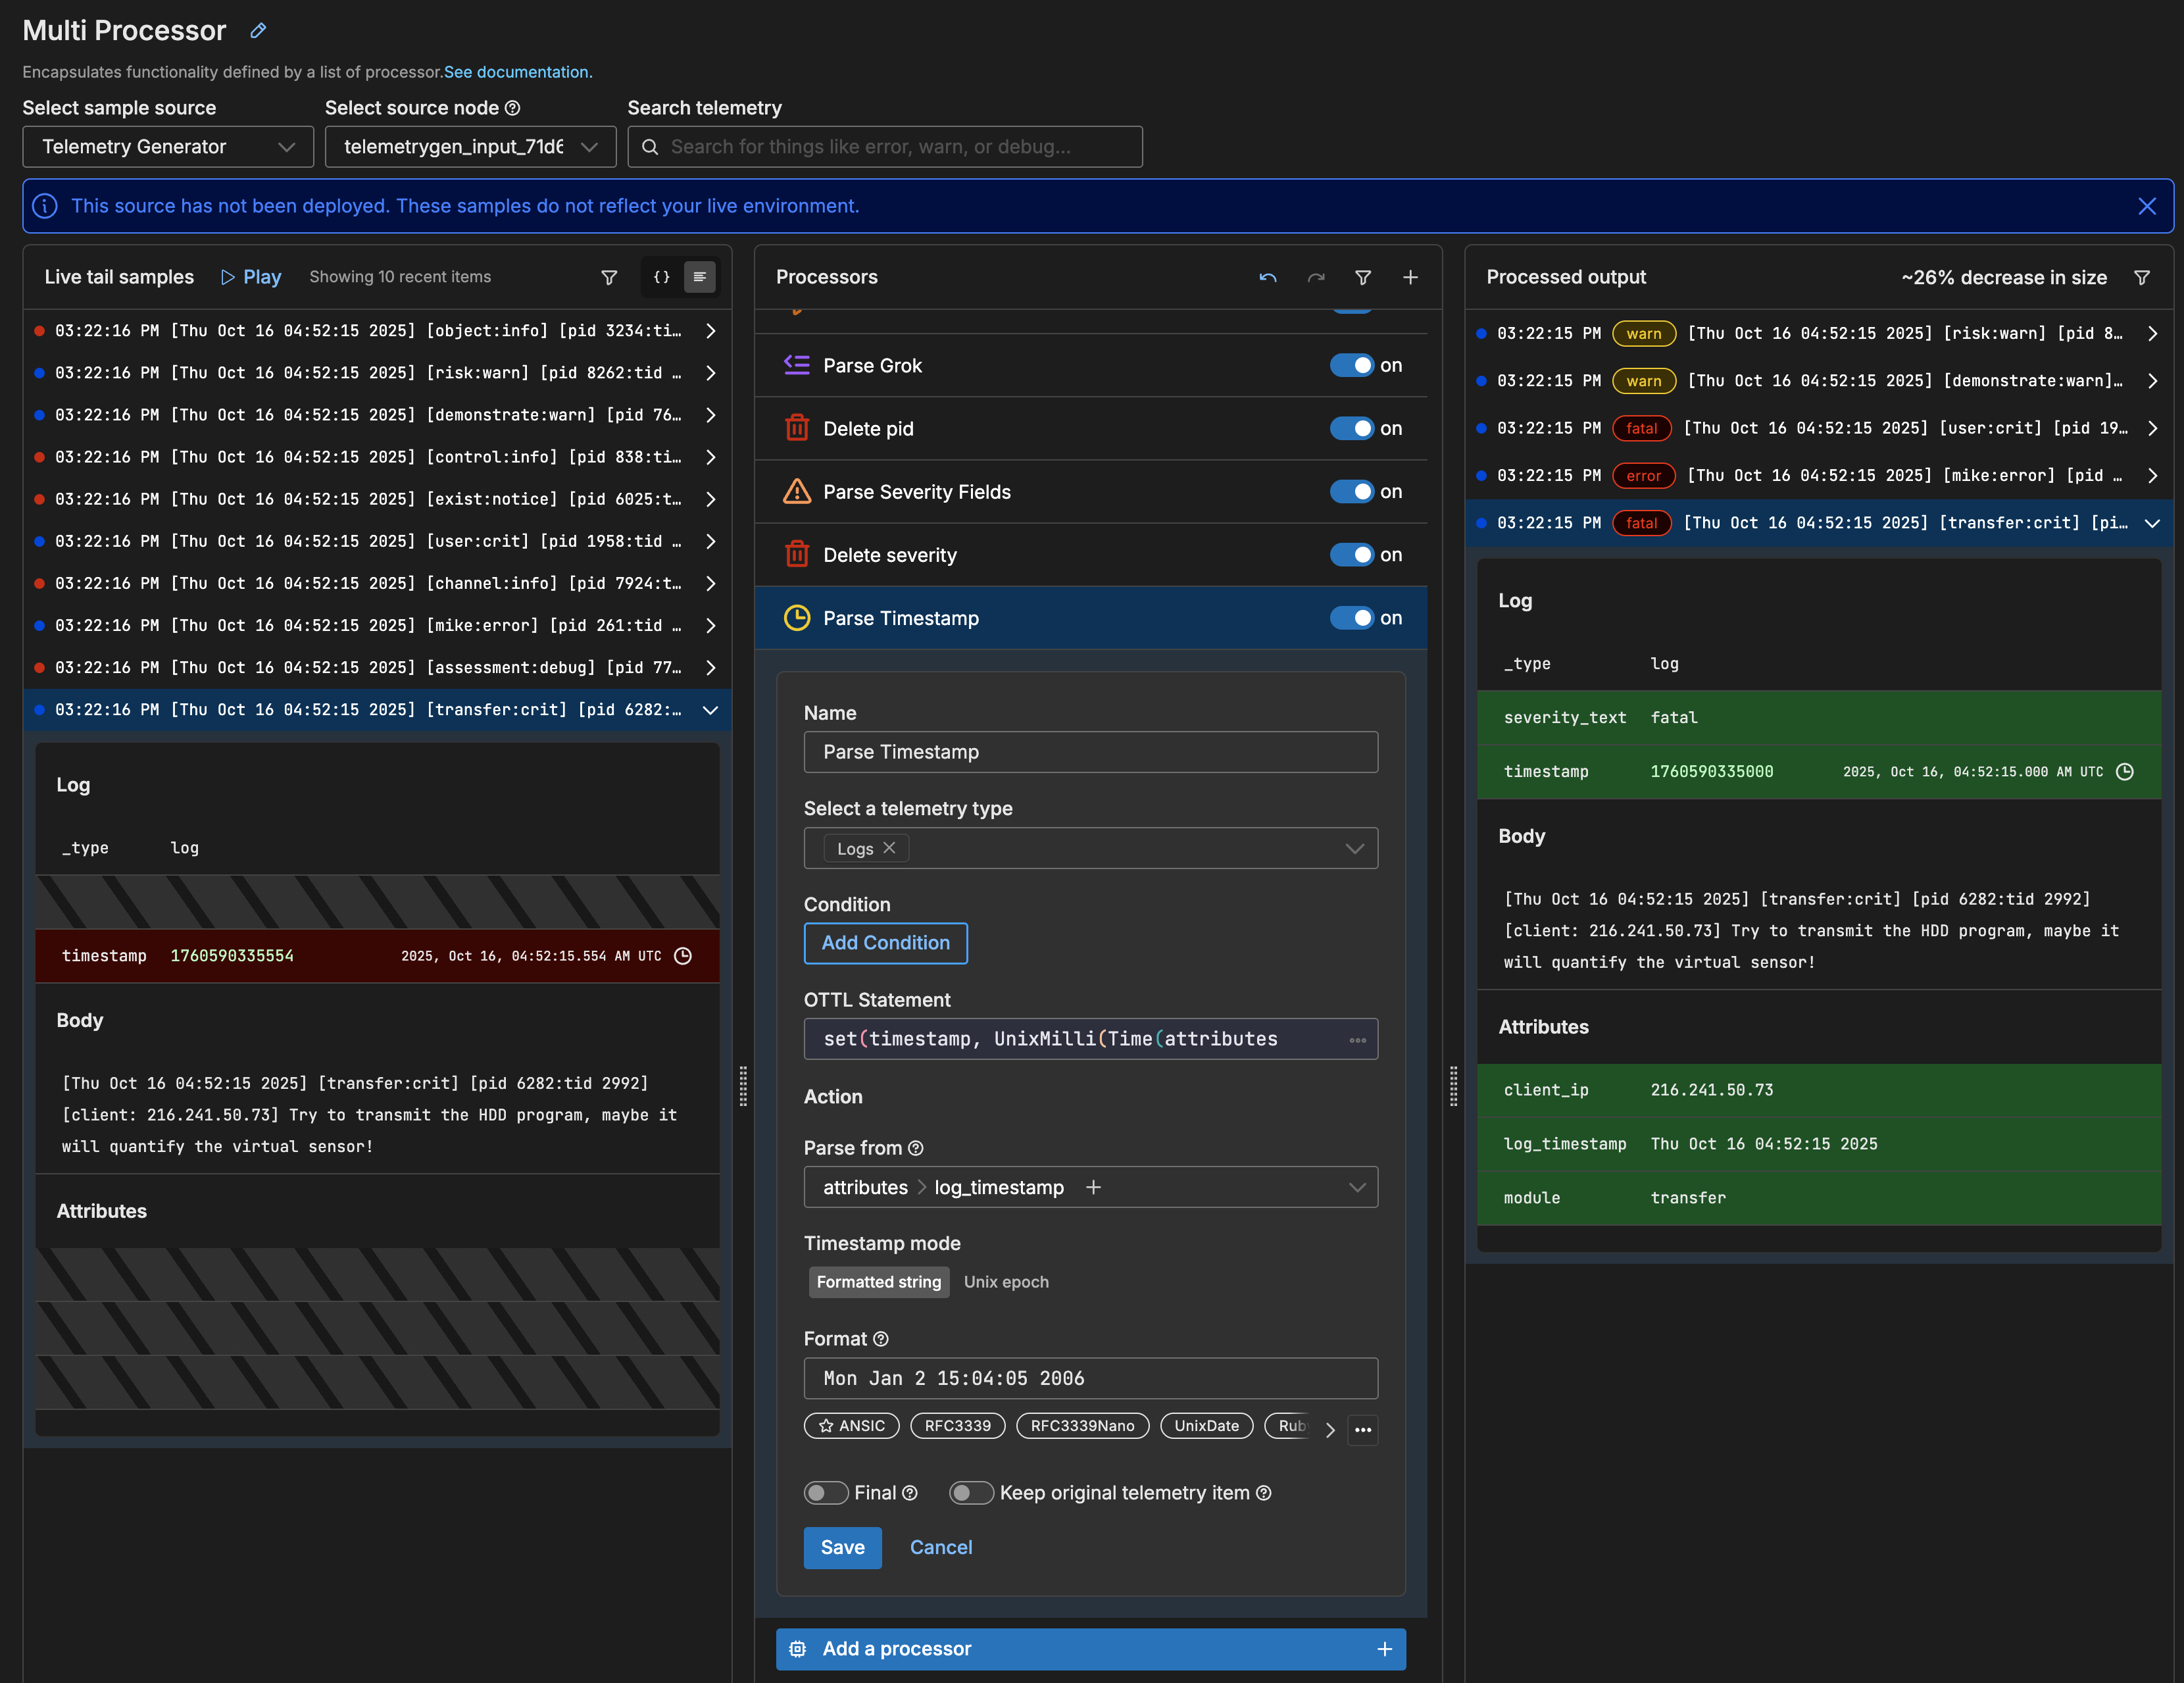
Task: Expand the risk:warn log in Live tail
Action: 710,373
